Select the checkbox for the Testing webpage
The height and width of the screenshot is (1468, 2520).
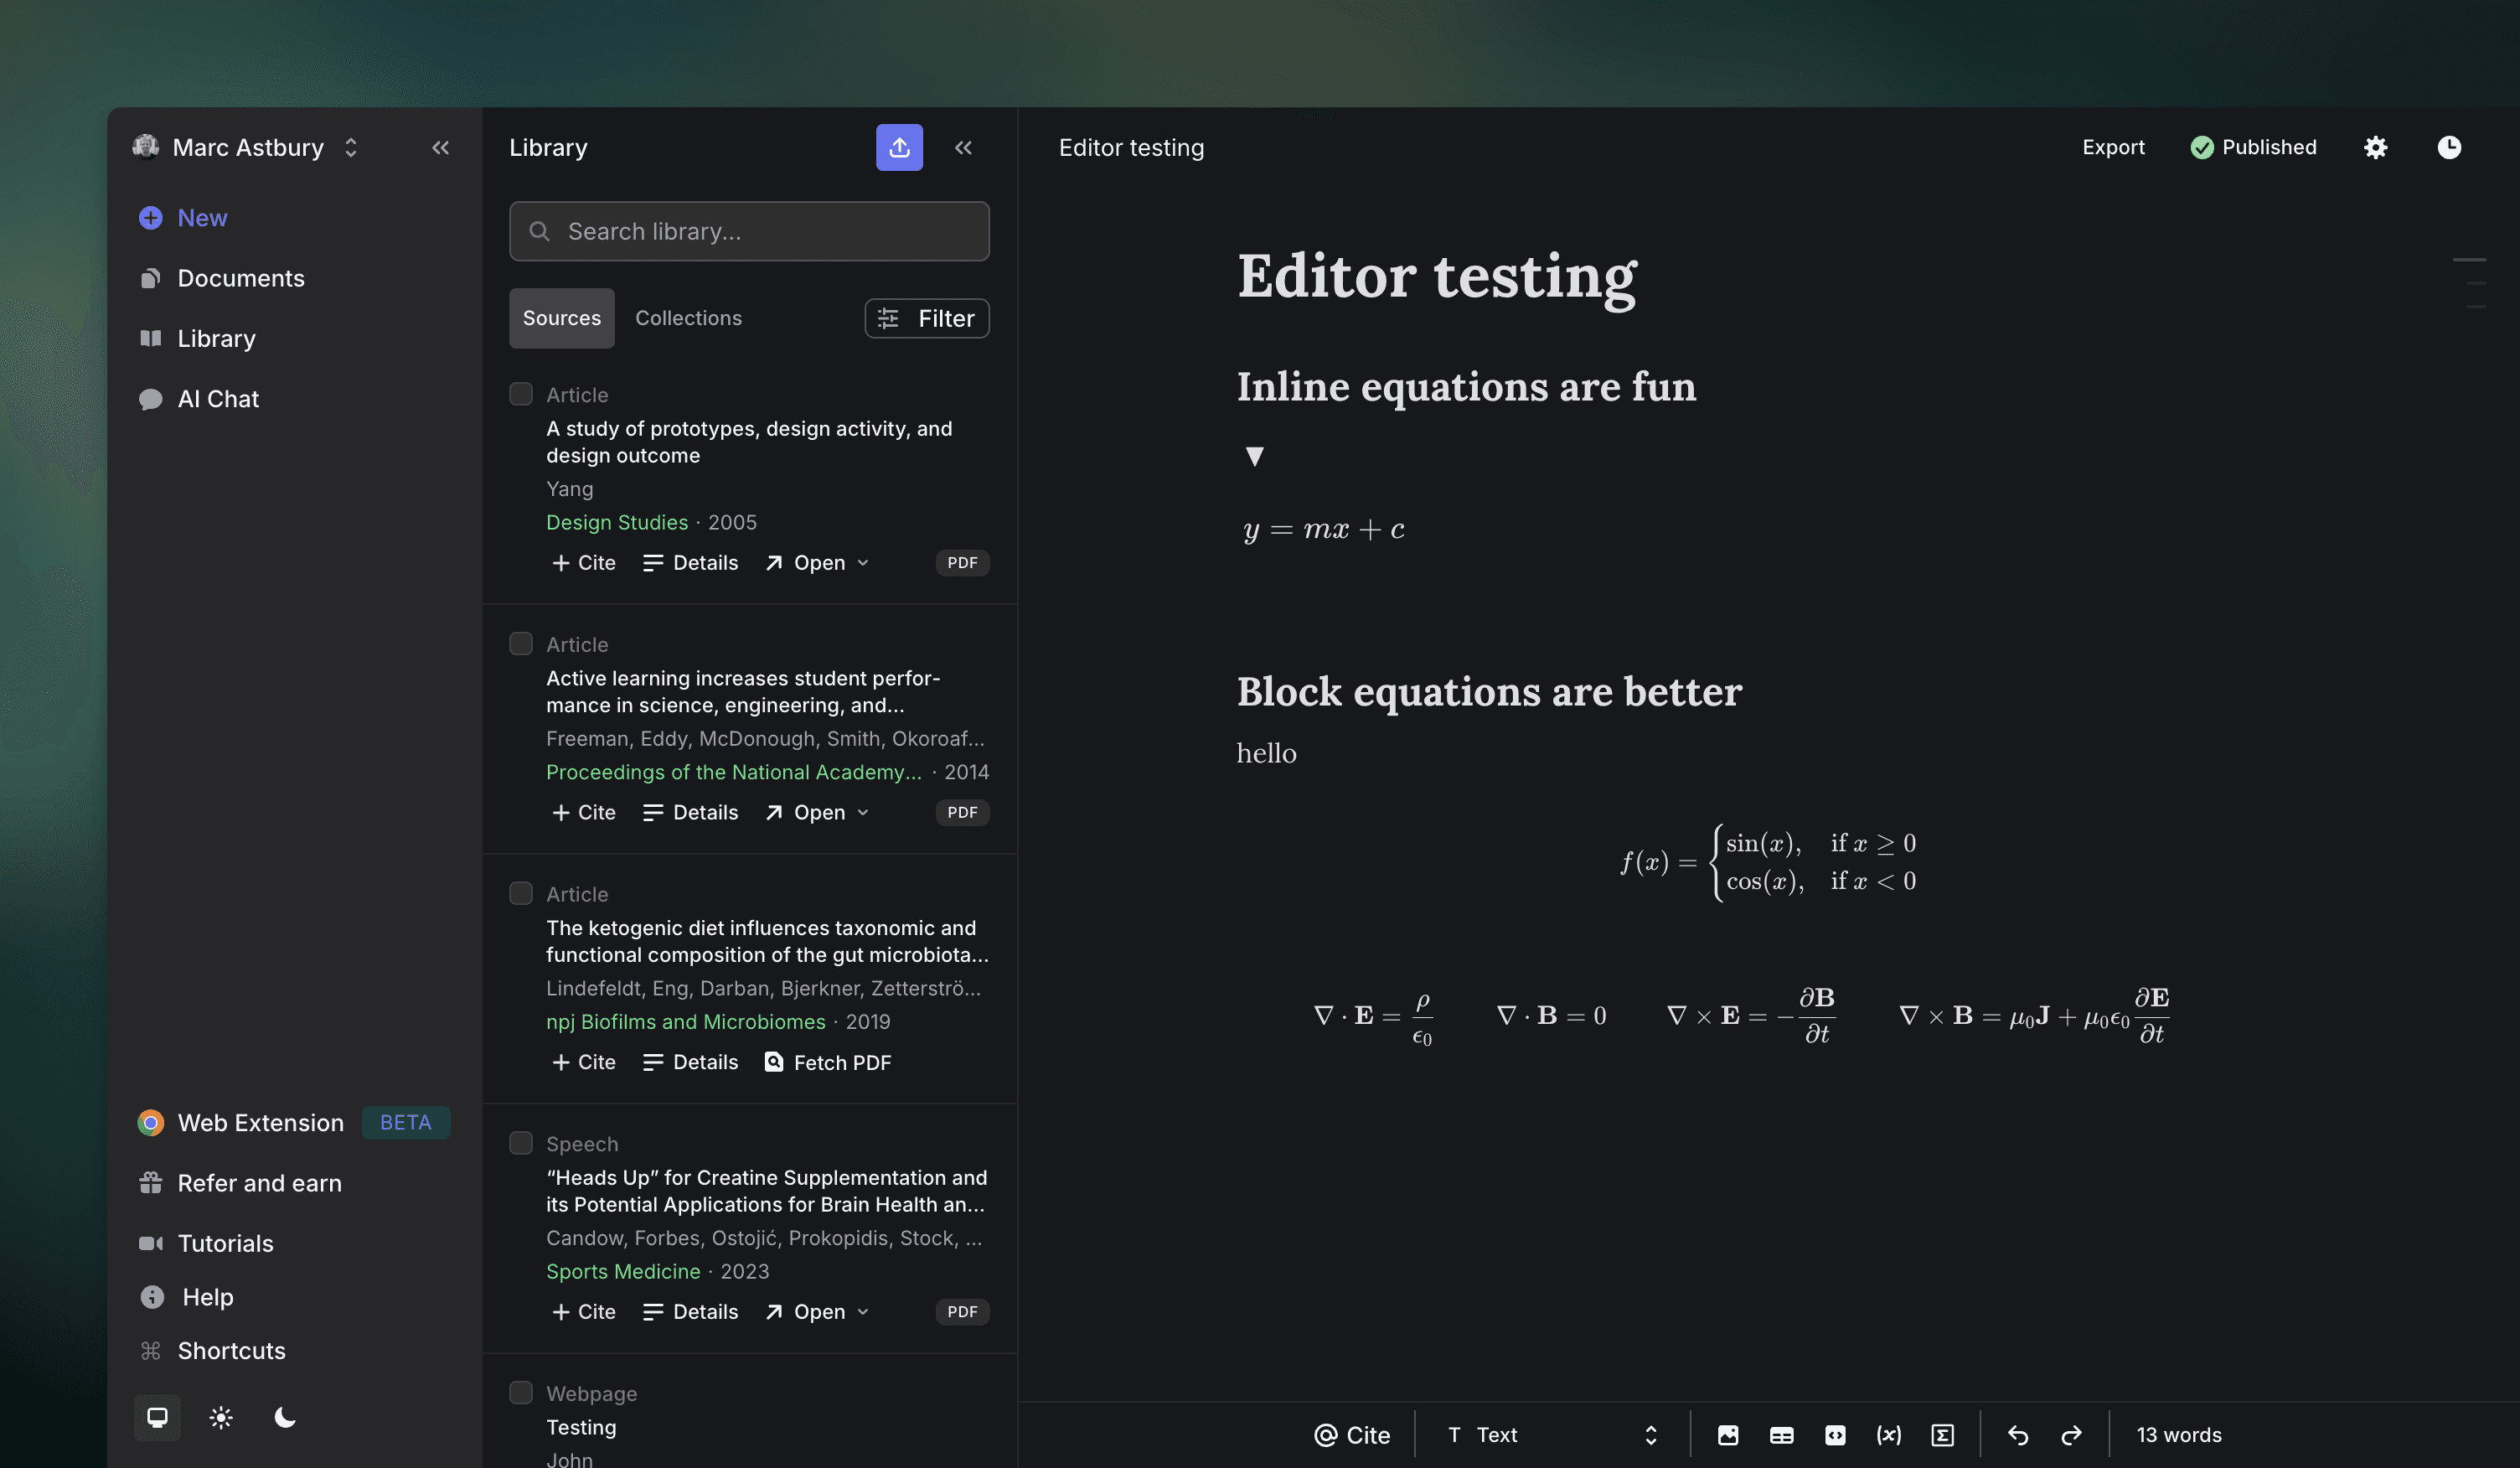[x=521, y=1393]
